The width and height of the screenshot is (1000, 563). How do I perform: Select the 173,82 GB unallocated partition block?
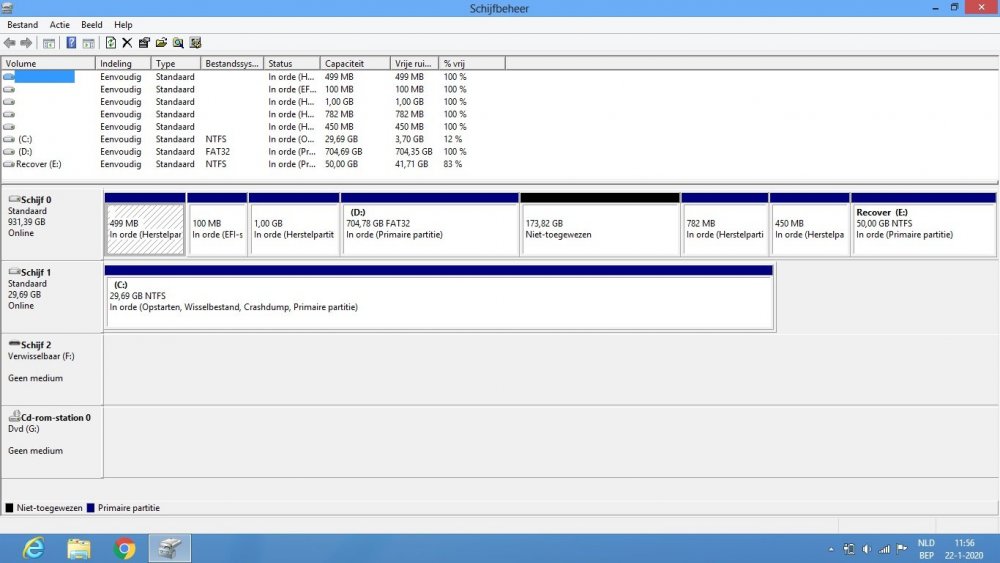pos(600,230)
